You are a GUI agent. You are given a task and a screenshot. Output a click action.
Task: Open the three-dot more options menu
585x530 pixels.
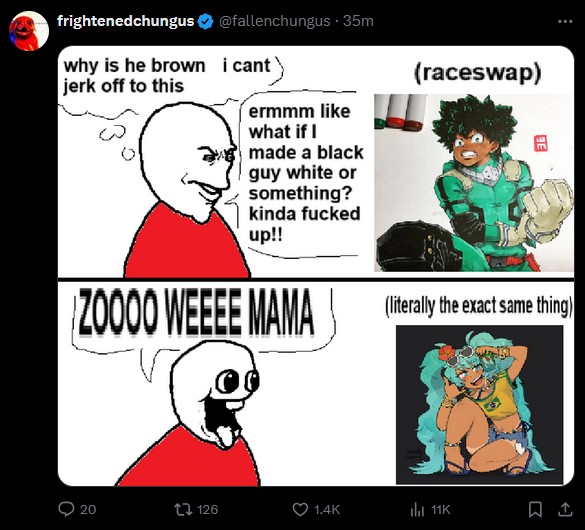coord(565,22)
